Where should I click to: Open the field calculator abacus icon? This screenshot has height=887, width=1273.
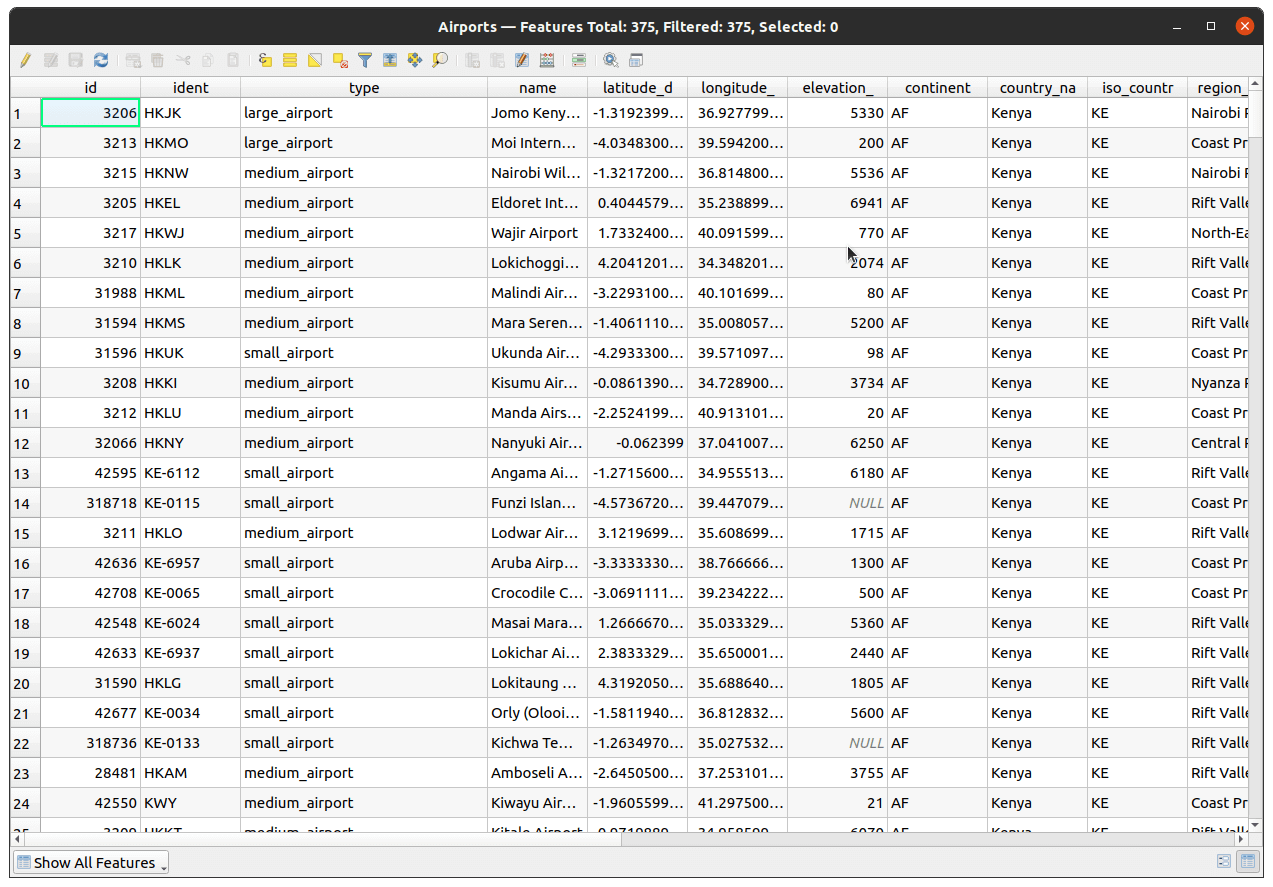547,61
